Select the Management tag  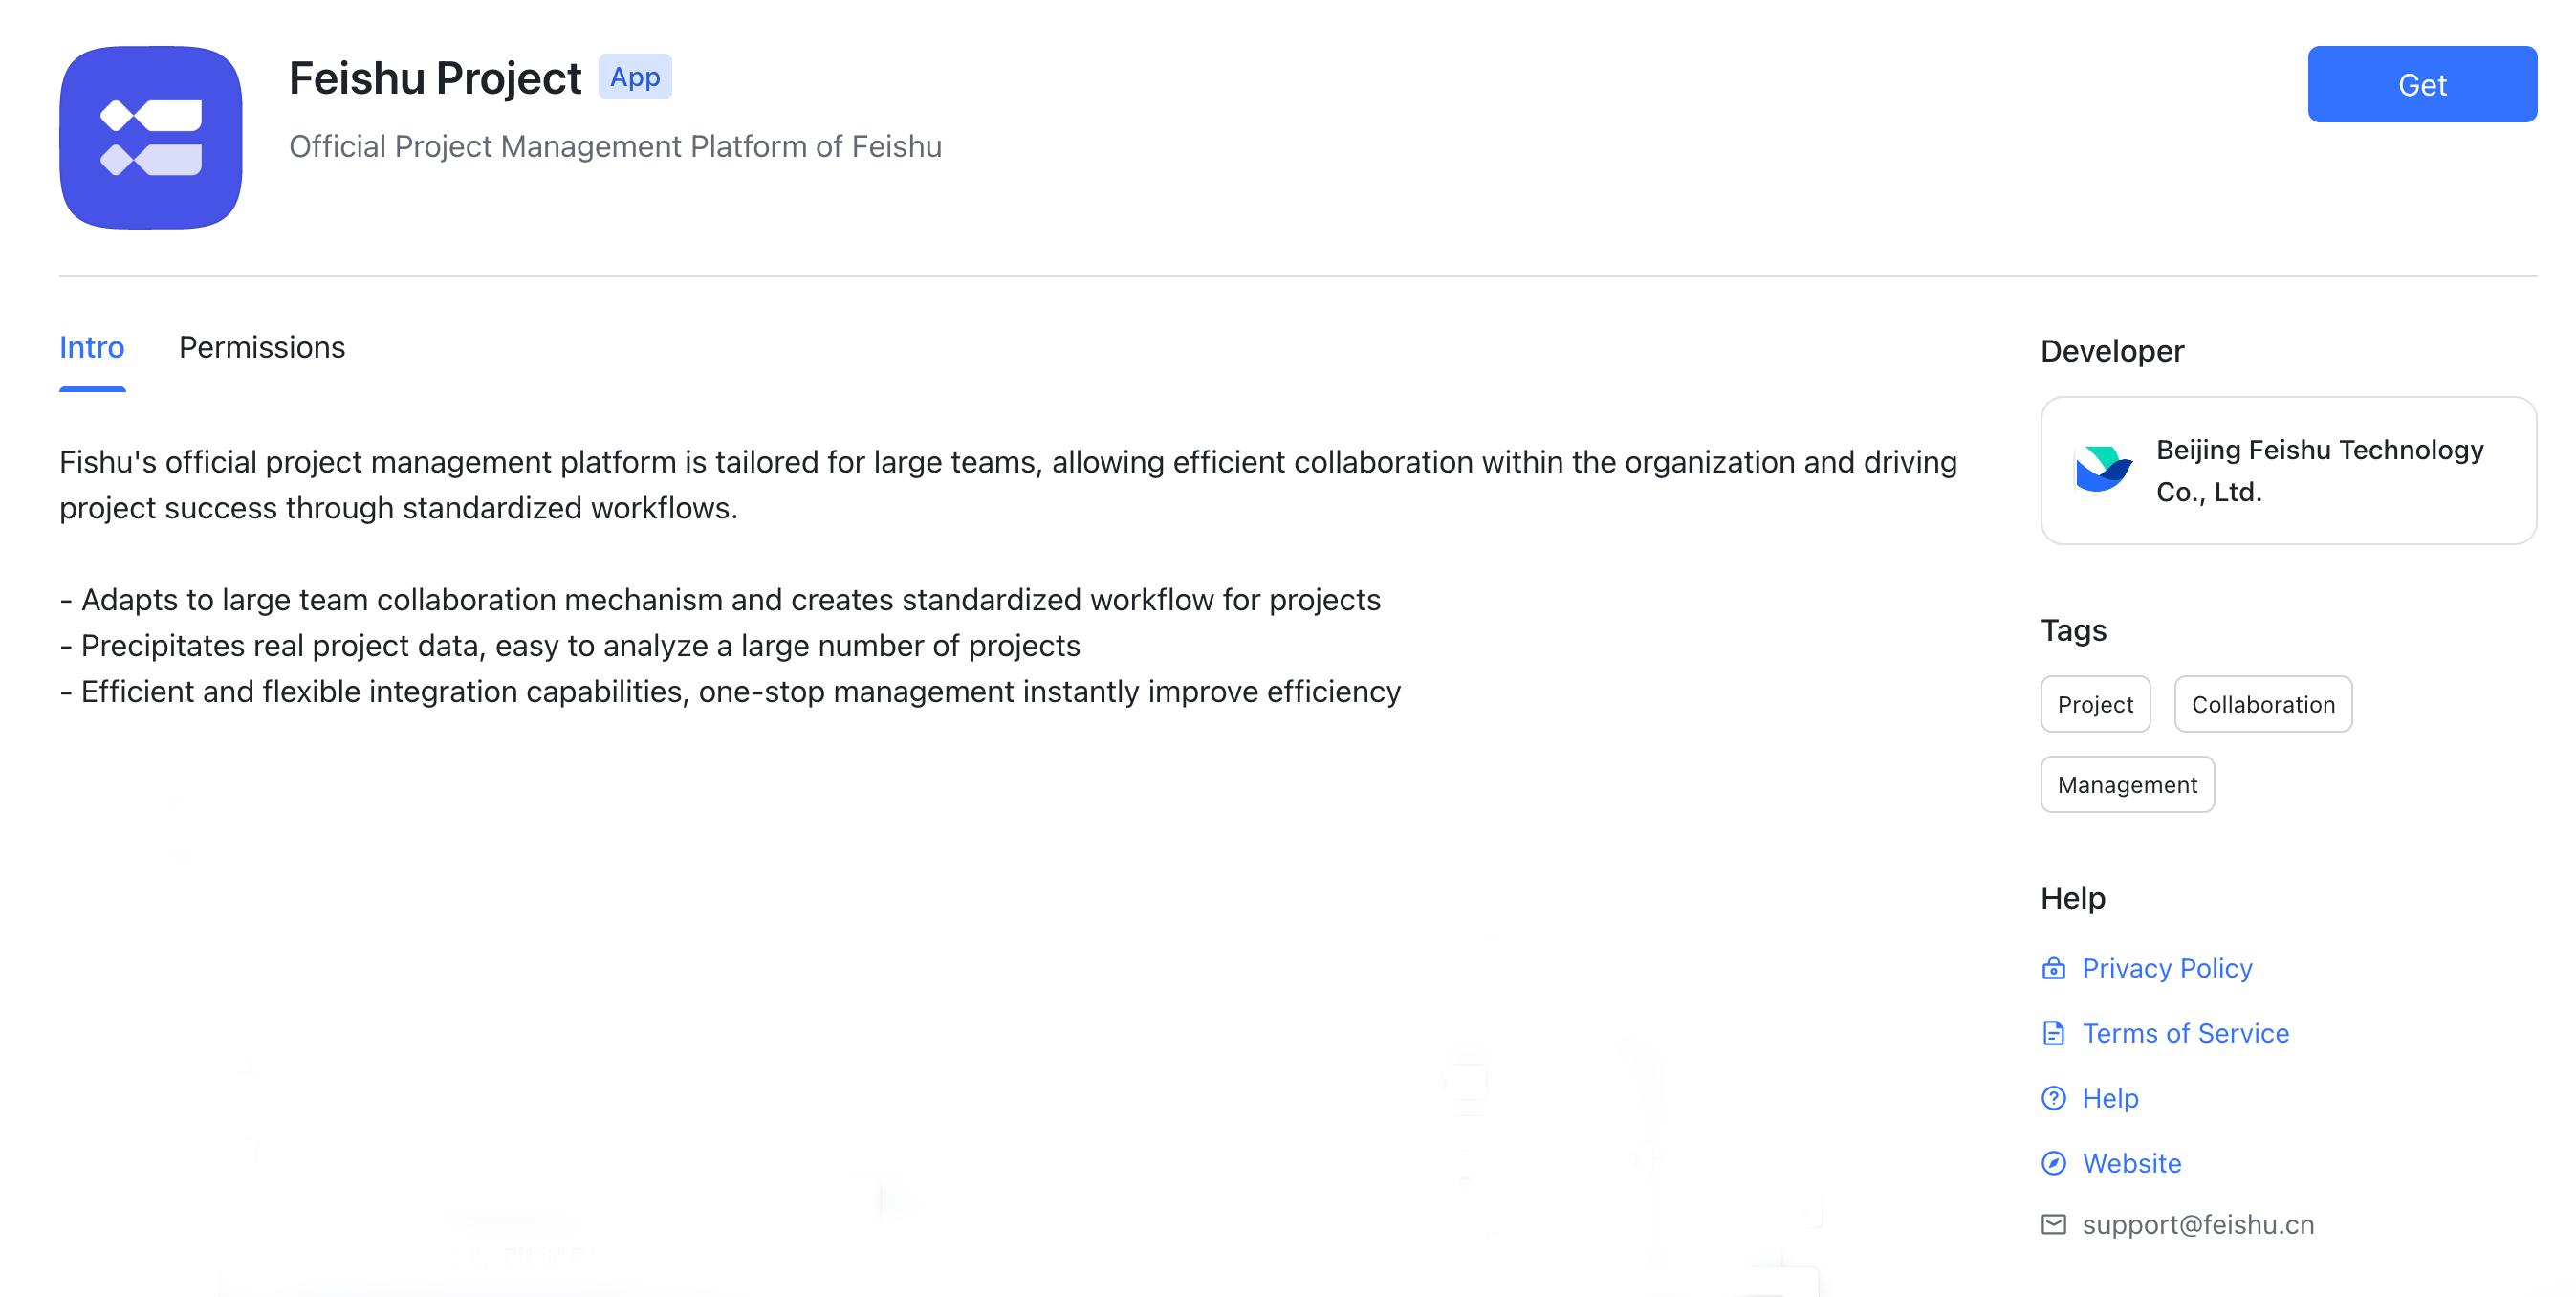[2127, 782]
